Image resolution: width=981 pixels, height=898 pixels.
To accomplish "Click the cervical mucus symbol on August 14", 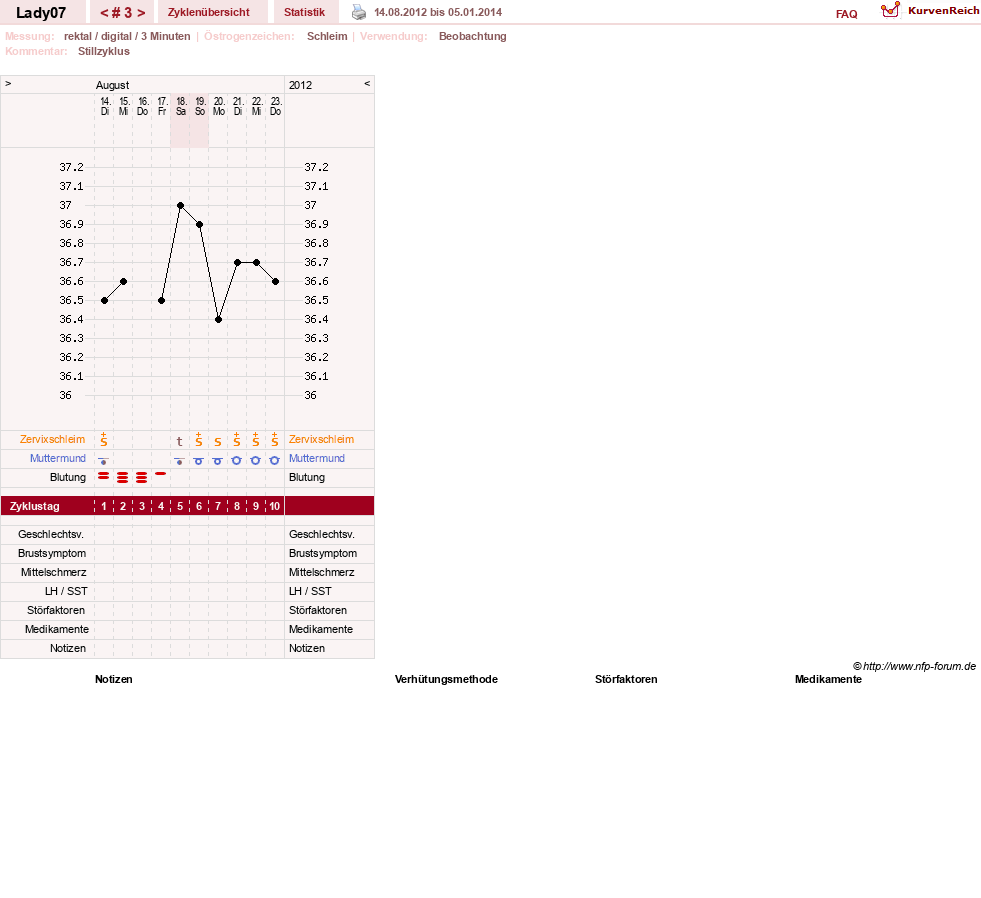I will (x=104, y=439).
